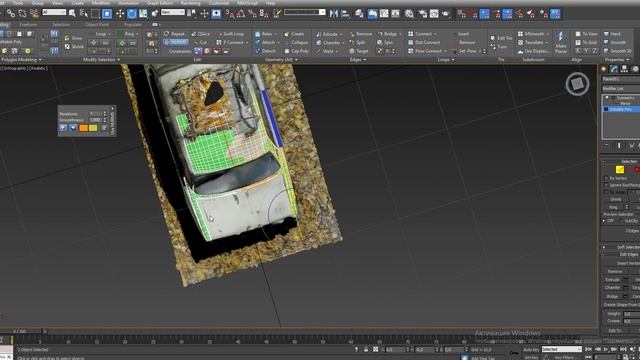Expand the Geometry (All) panel arrow
This screenshot has height=360, width=640.
296,60
